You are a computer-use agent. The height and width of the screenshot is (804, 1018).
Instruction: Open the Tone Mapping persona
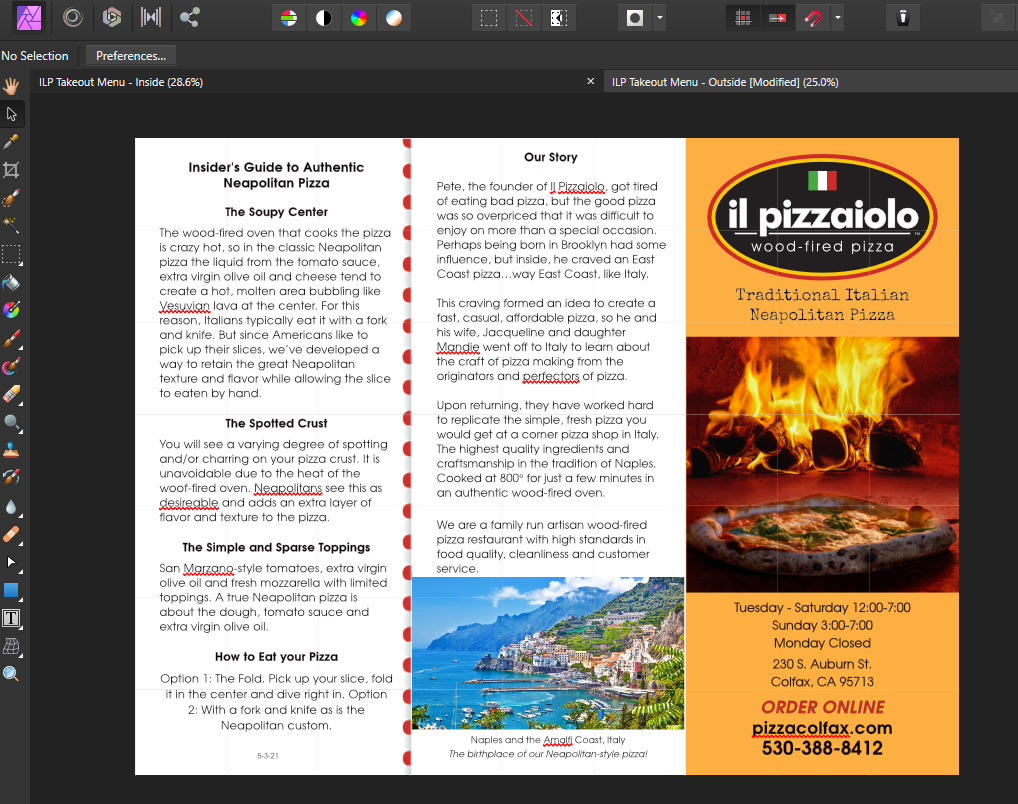pos(151,18)
